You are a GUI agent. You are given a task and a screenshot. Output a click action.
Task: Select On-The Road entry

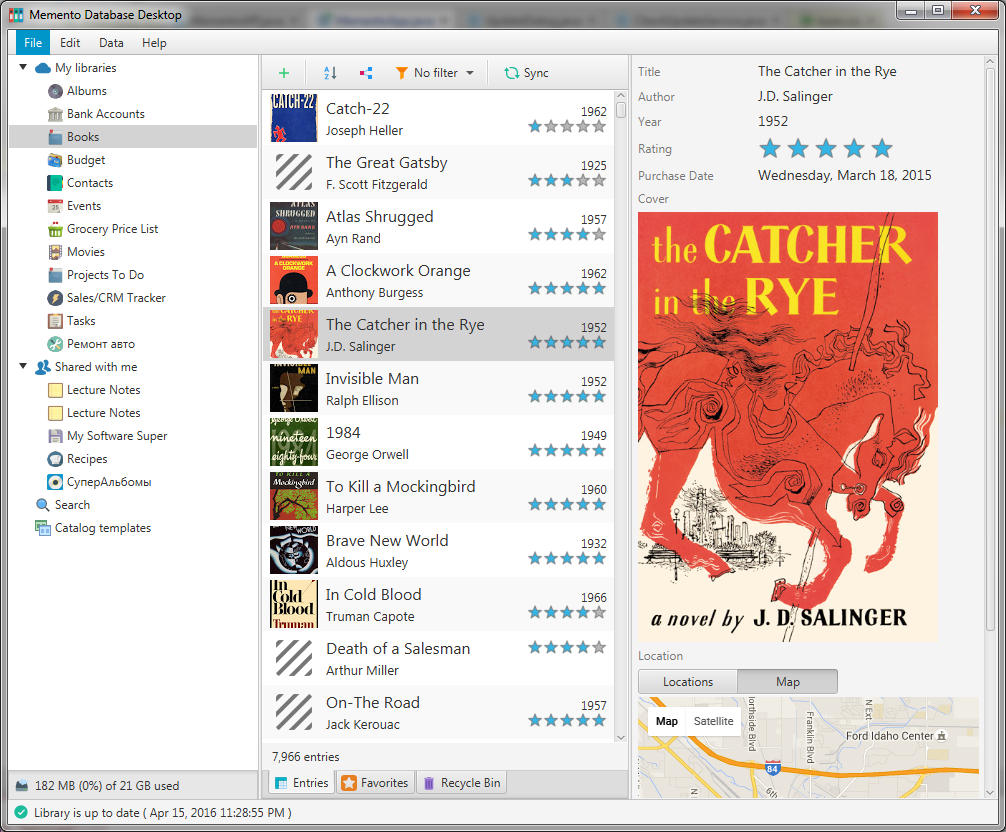tap(438, 712)
